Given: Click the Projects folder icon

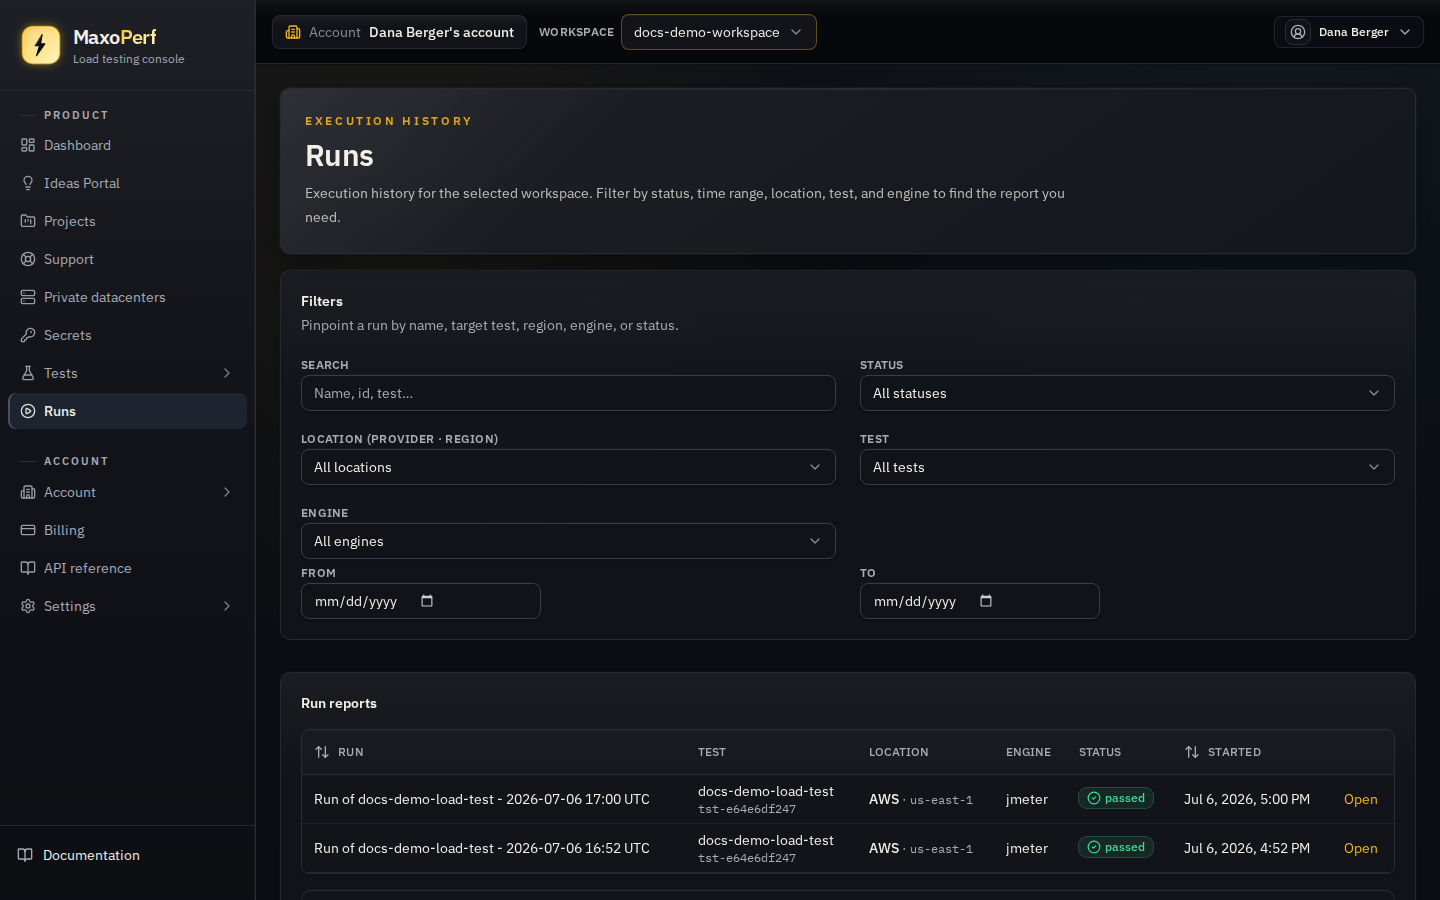Looking at the screenshot, I should [28, 221].
